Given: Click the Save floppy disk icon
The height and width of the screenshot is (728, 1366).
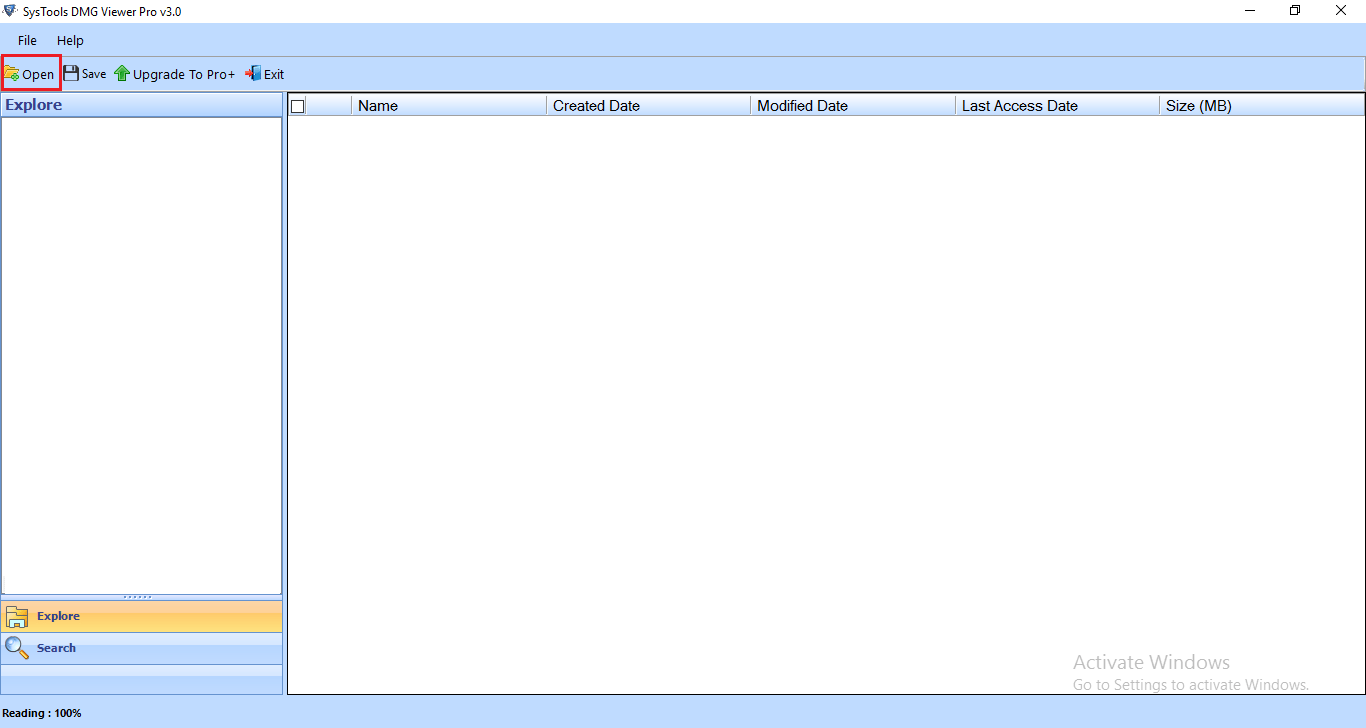Looking at the screenshot, I should [x=71, y=73].
